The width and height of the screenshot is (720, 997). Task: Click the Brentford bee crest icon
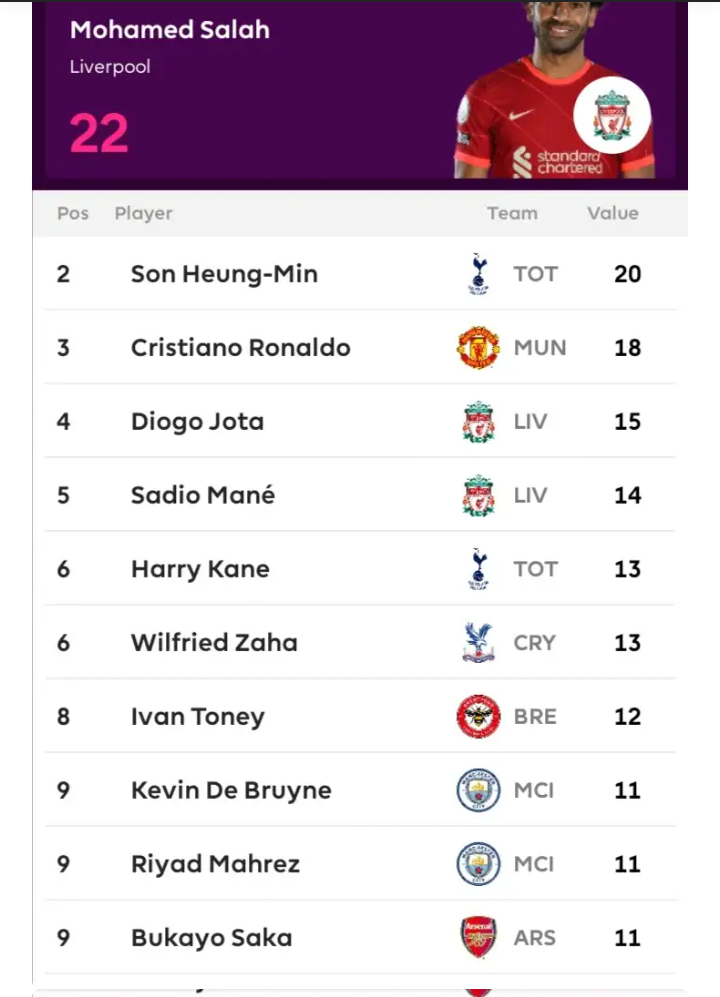478,717
